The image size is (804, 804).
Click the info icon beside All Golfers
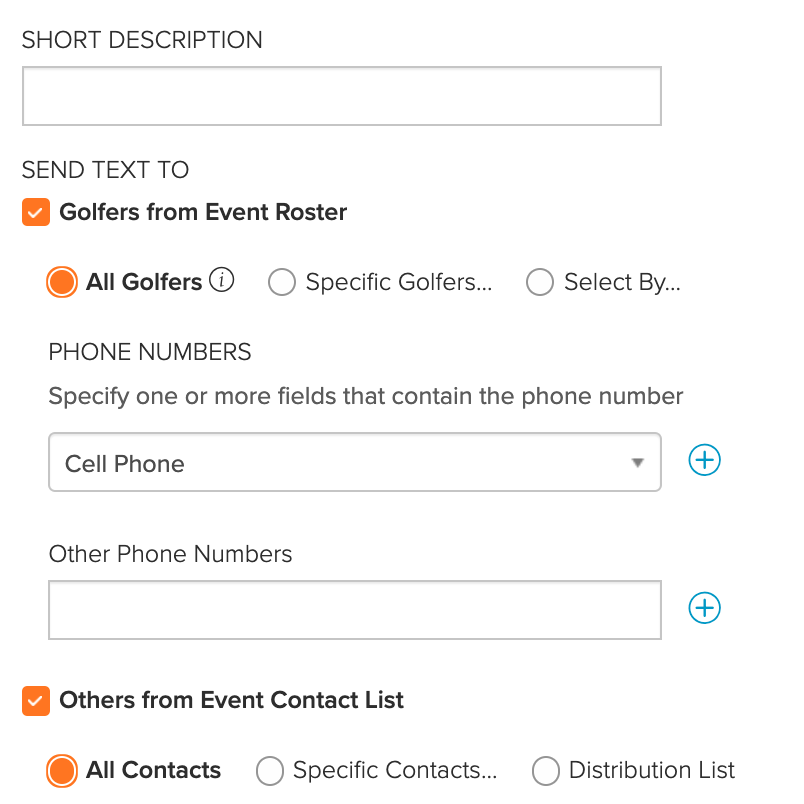coord(222,280)
